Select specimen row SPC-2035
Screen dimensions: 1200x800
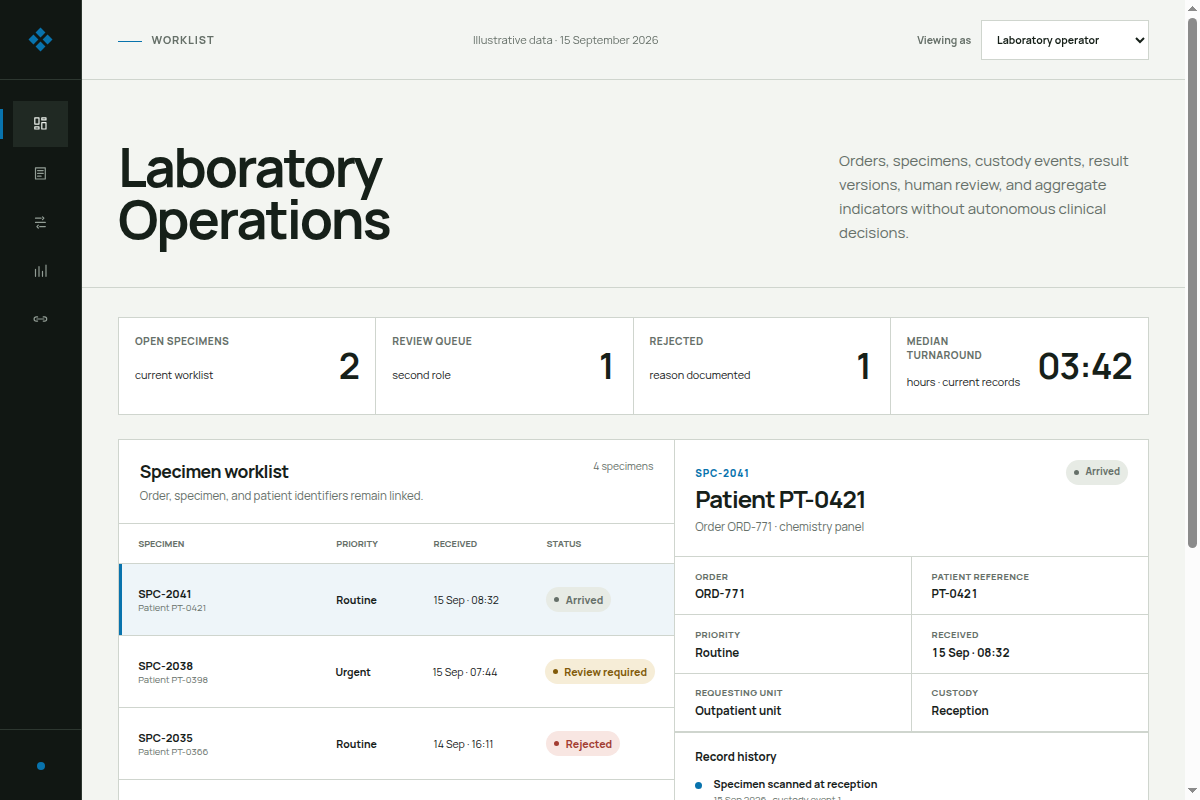[x=396, y=744]
